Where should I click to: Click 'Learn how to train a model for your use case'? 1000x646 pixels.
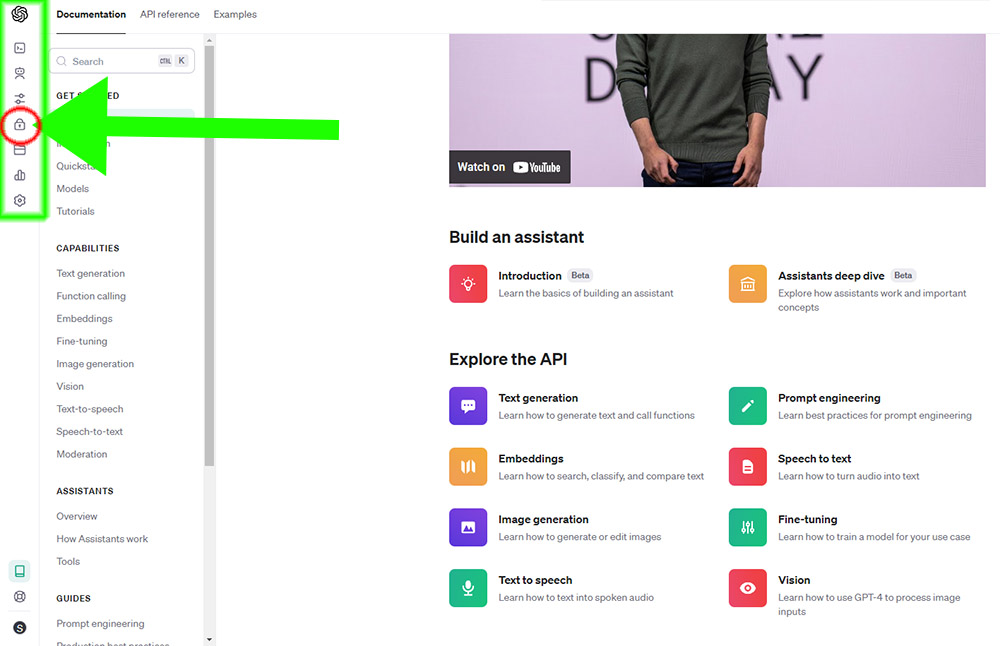[874, 537]
